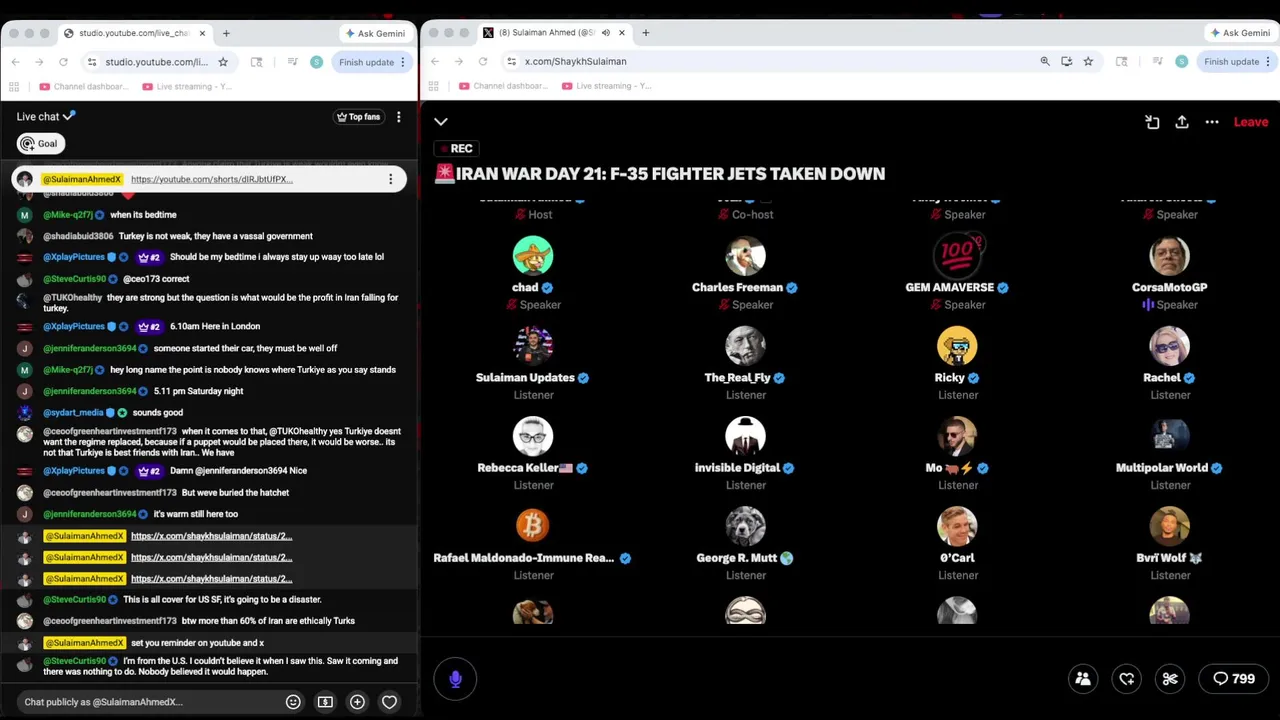Image resolution: width=1280 pixels, height=720 pixels.
Task: Open the live chat options kebab menu
Action: tap(398, 117)
